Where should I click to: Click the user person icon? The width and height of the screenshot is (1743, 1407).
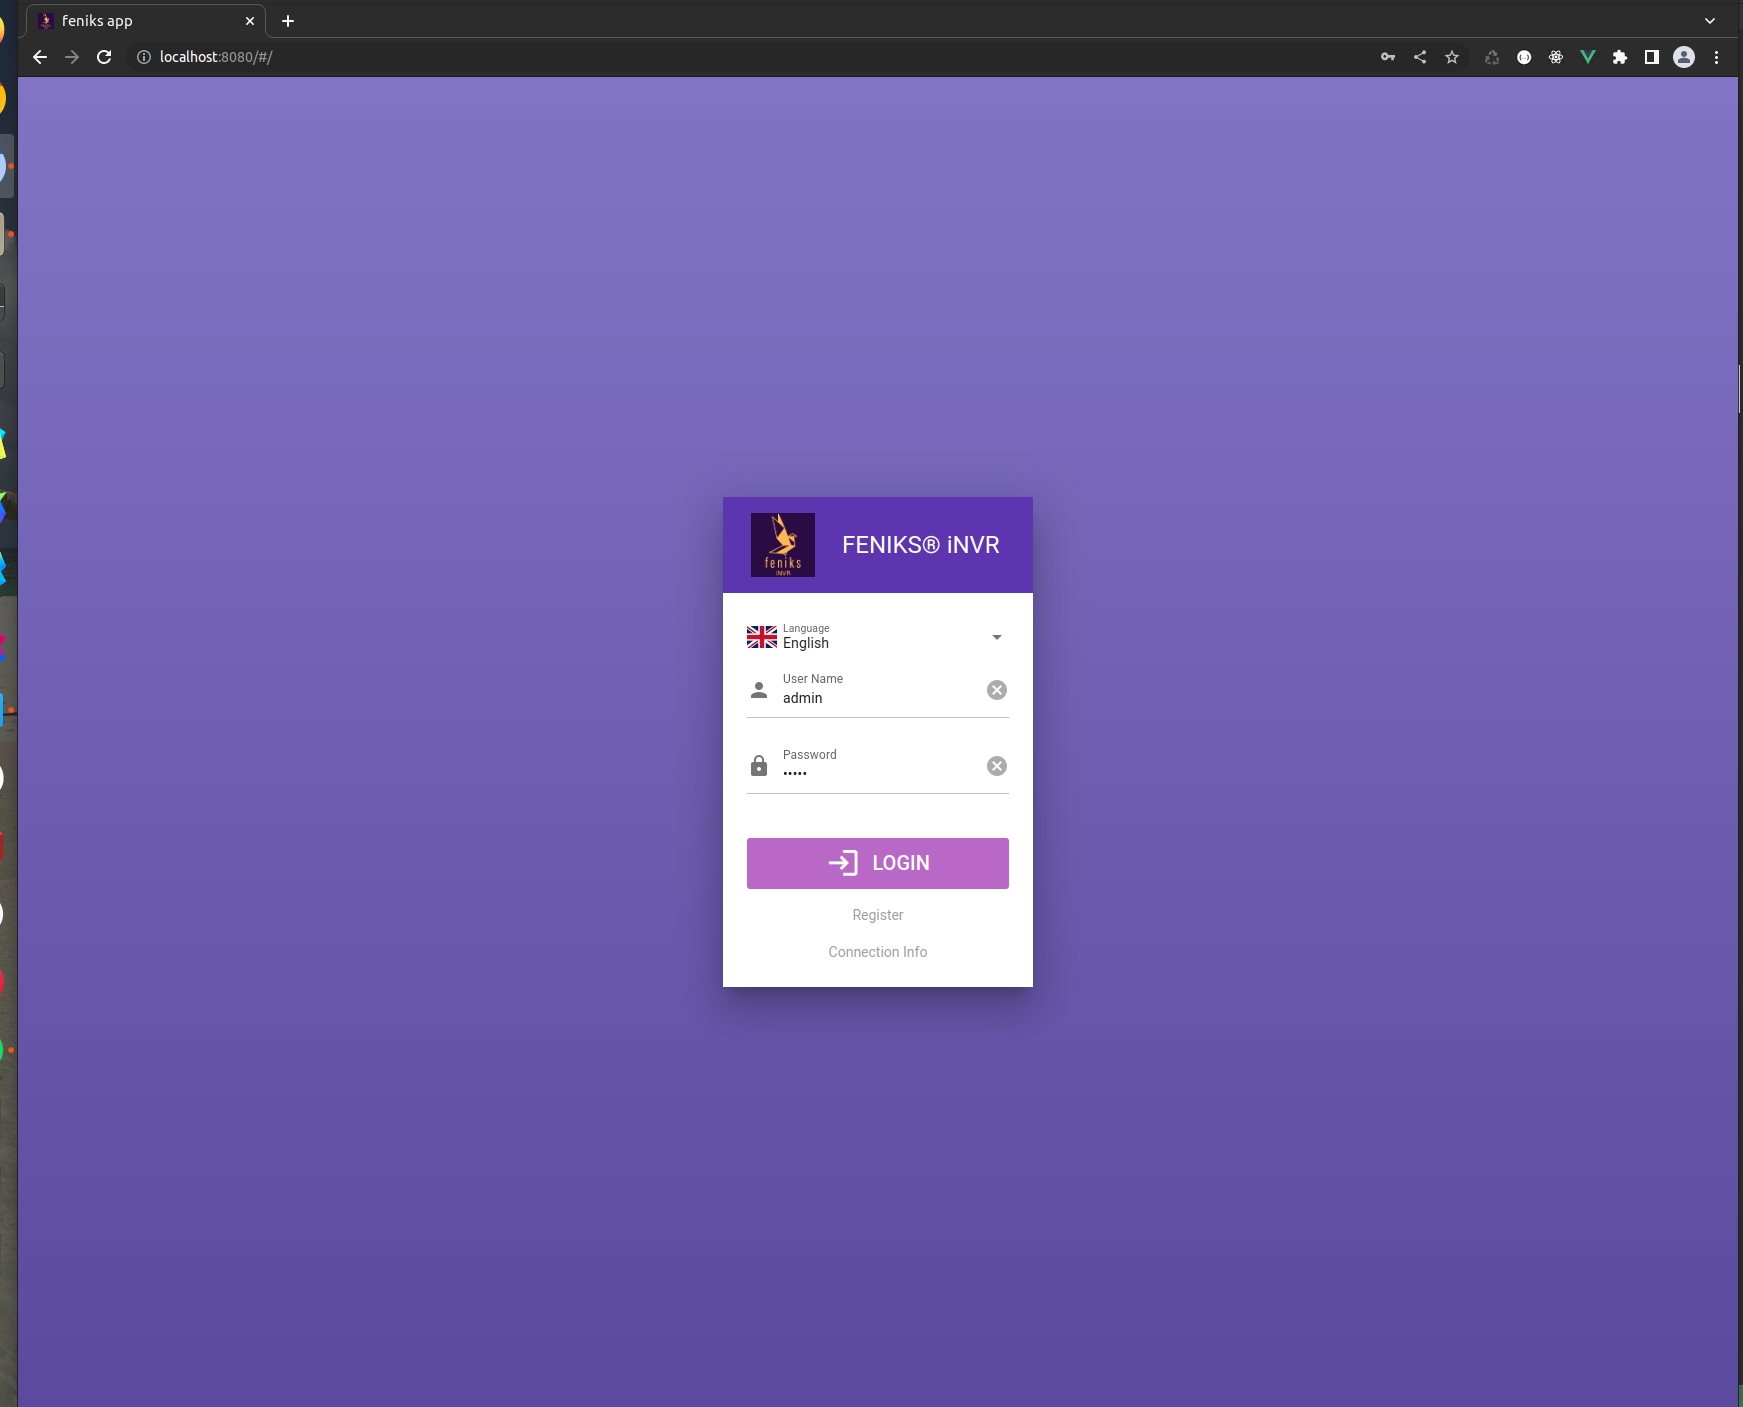pos(759,690)
